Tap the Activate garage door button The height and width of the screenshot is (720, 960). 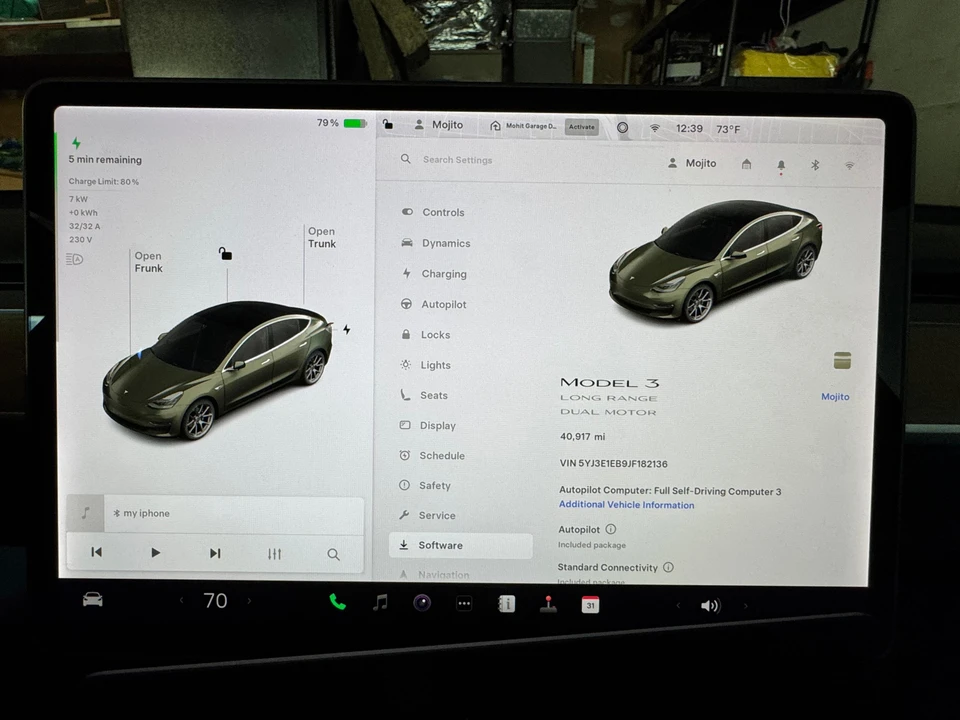(582, 127)
